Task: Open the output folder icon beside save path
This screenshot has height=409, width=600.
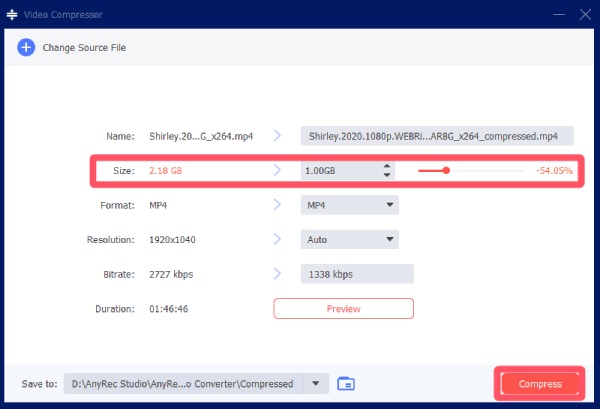Action: [347, 383]
